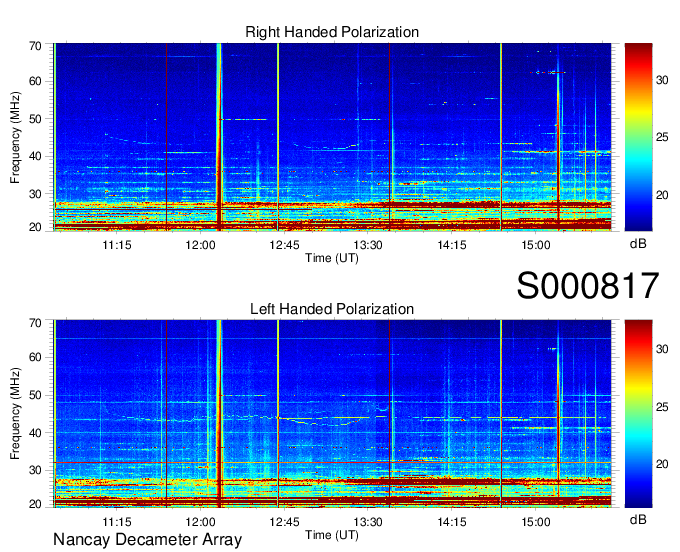Click the "12:00" time tick of Left Handed plot
This screenshot has height=552, width=680.
200,522
